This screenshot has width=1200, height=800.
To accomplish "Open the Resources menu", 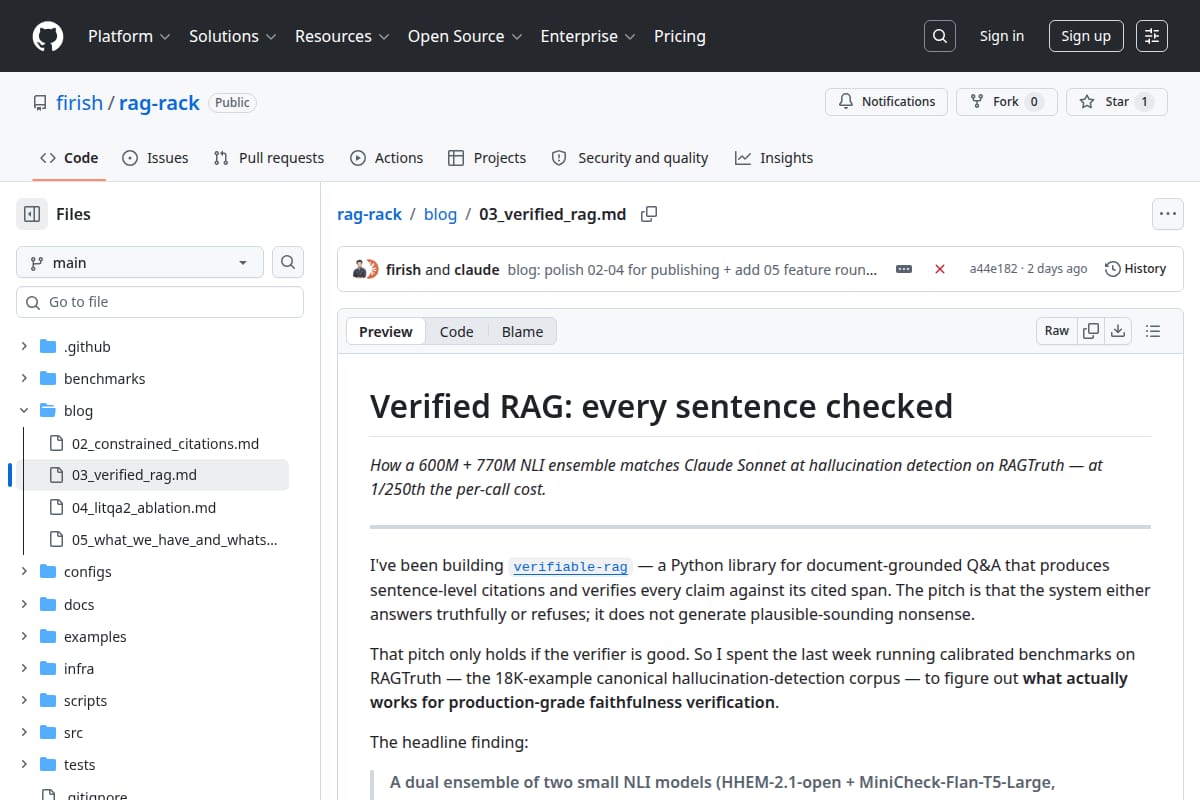I will 342,36.
